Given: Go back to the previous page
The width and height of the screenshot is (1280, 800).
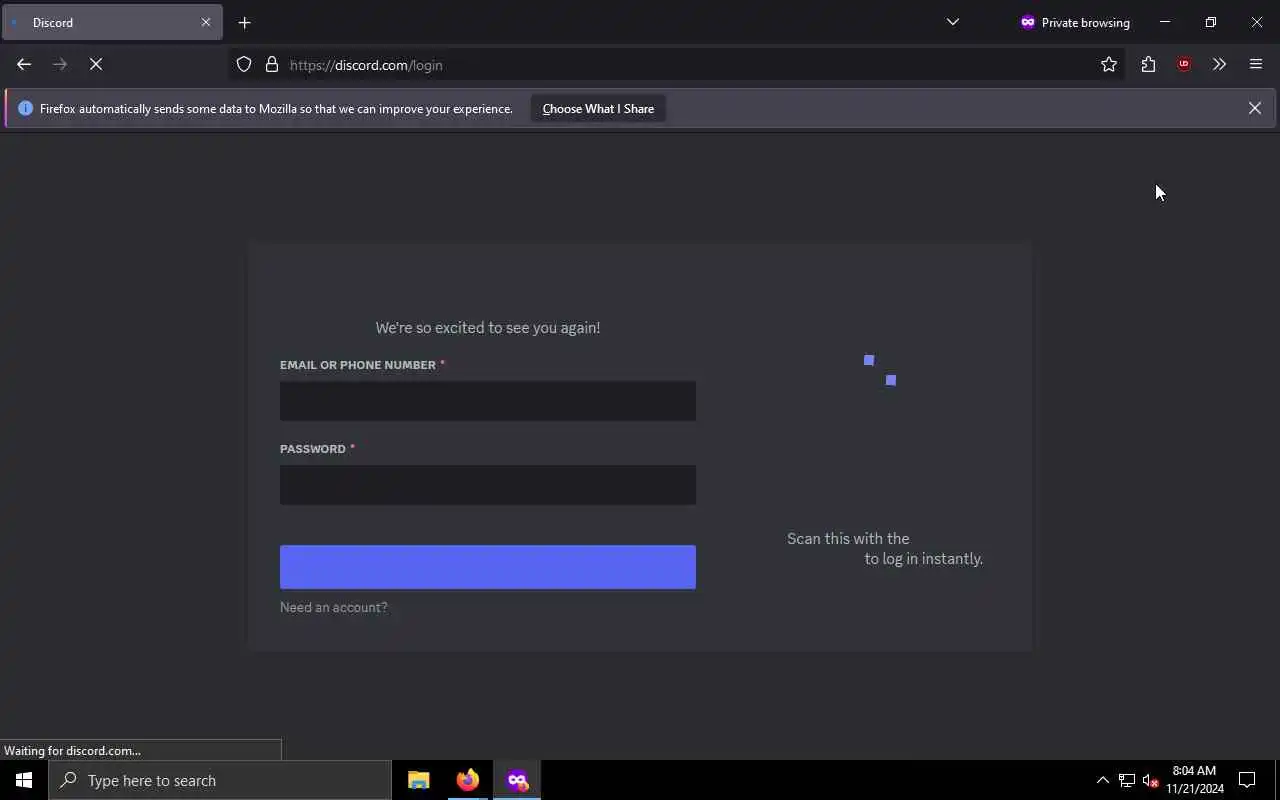Looking at the screenshot, I should (24, 64).
